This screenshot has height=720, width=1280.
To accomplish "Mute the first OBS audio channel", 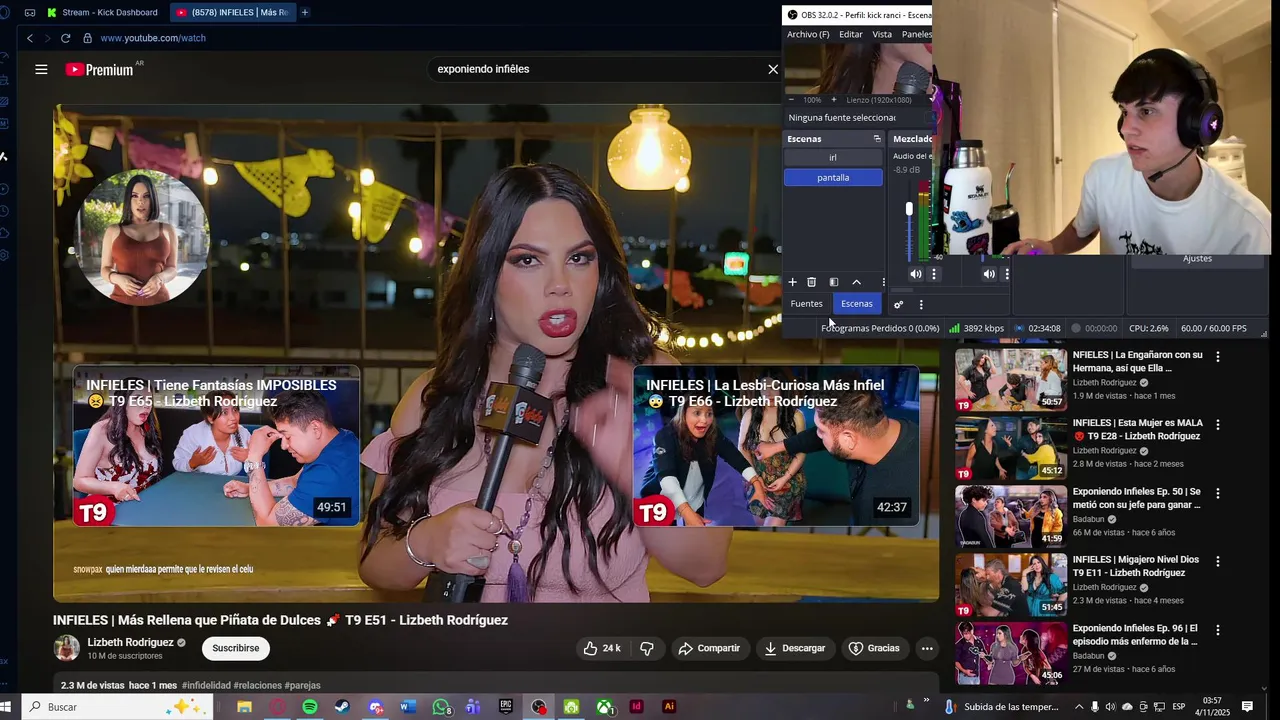I will pyautogui.click(x=915, y=274).
